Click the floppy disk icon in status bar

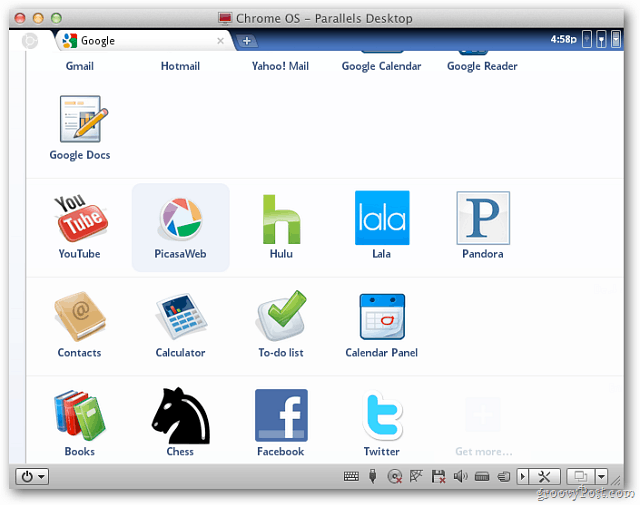pos(438,476)
